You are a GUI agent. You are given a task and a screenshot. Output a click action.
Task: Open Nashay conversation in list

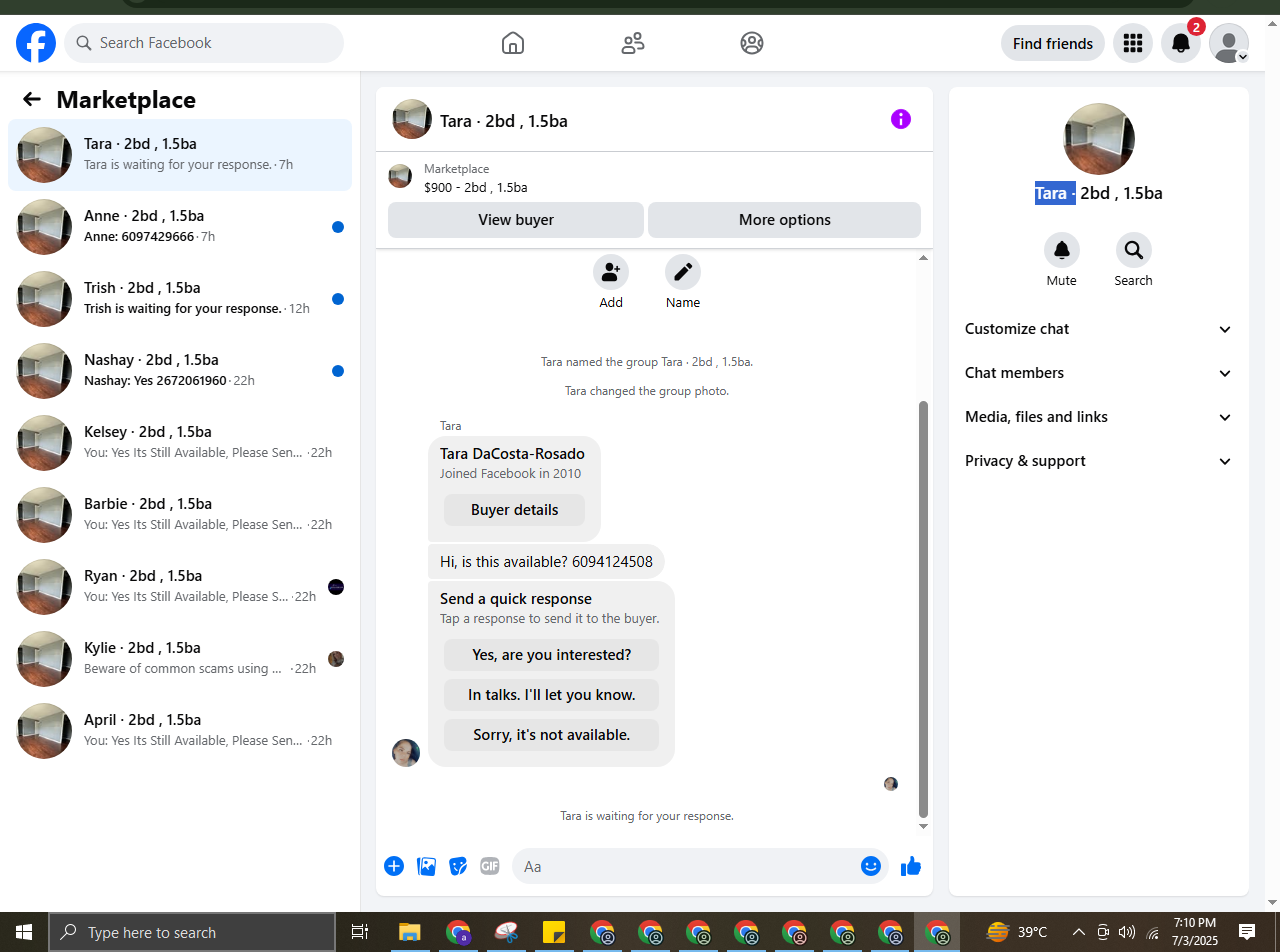point(180,371)
